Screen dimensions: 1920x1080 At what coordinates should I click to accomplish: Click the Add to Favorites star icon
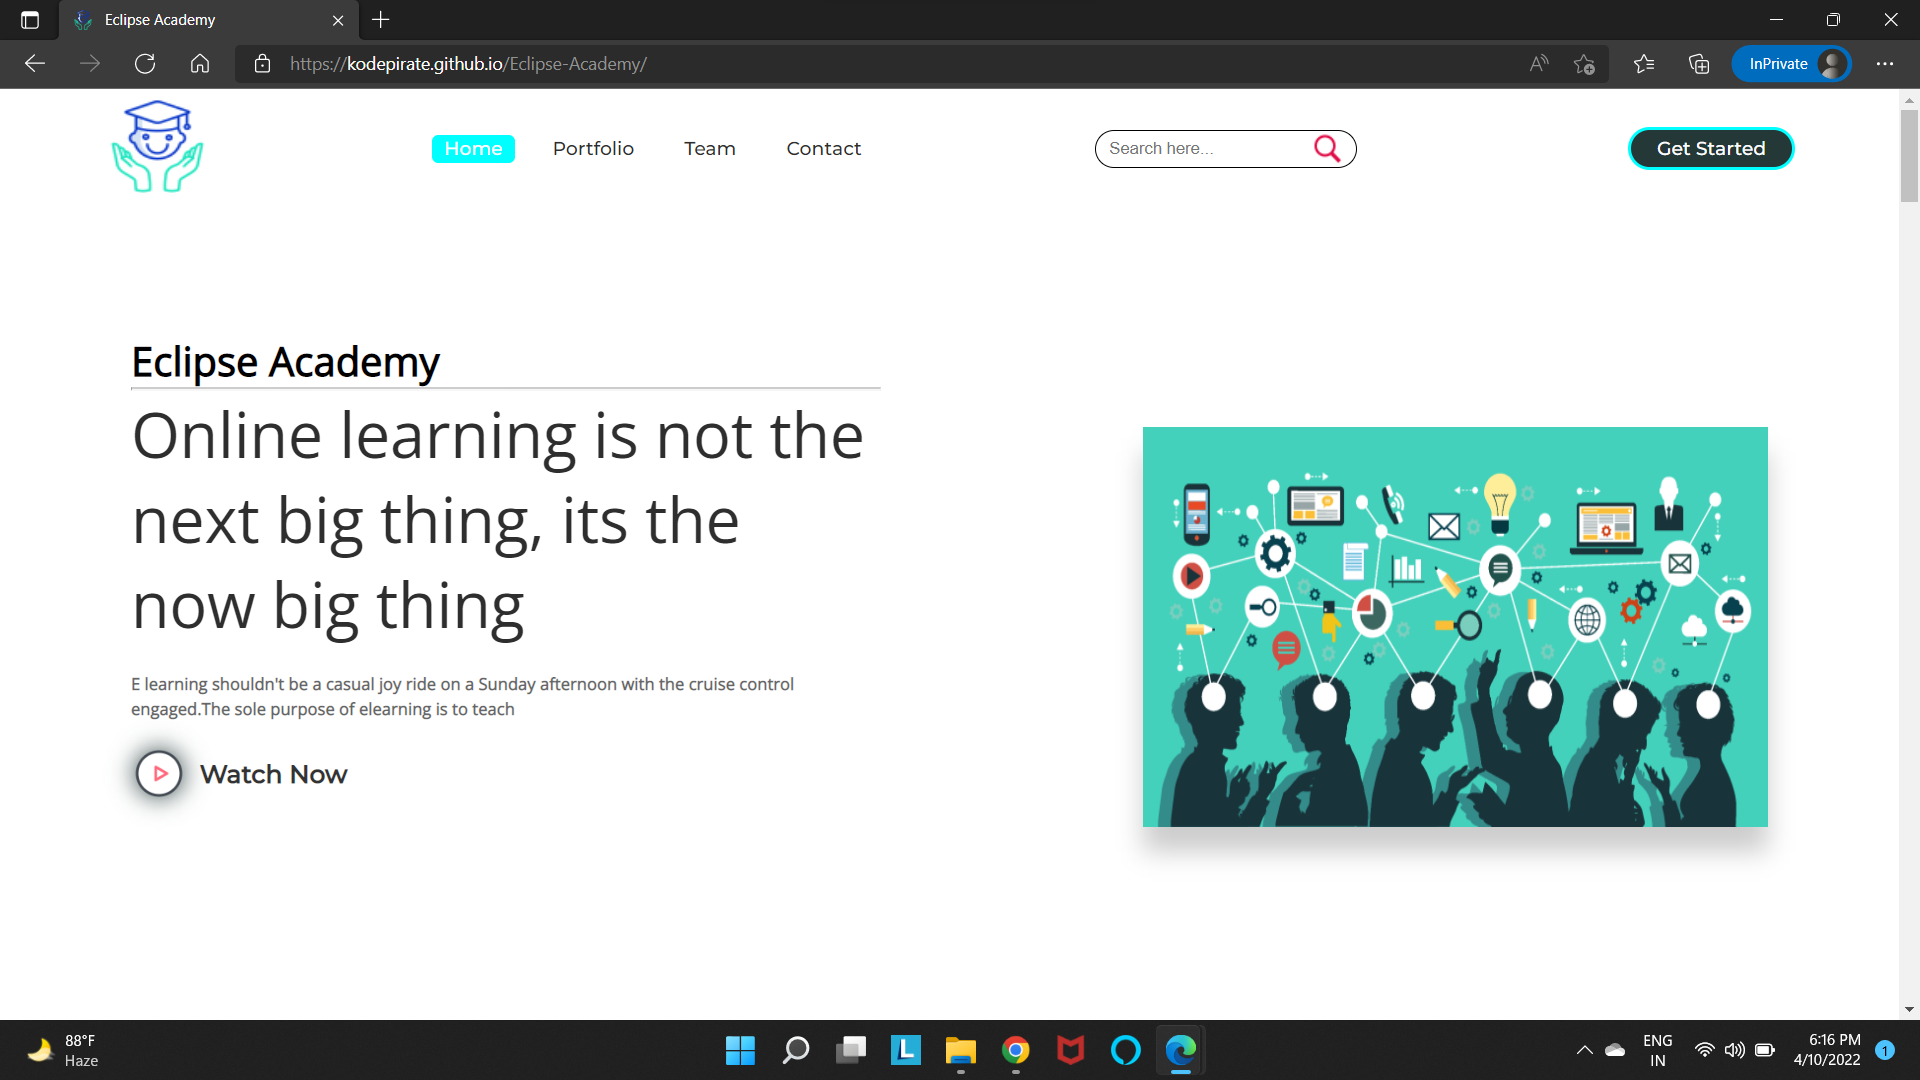pyautogui.click(x=1584, y=63)
